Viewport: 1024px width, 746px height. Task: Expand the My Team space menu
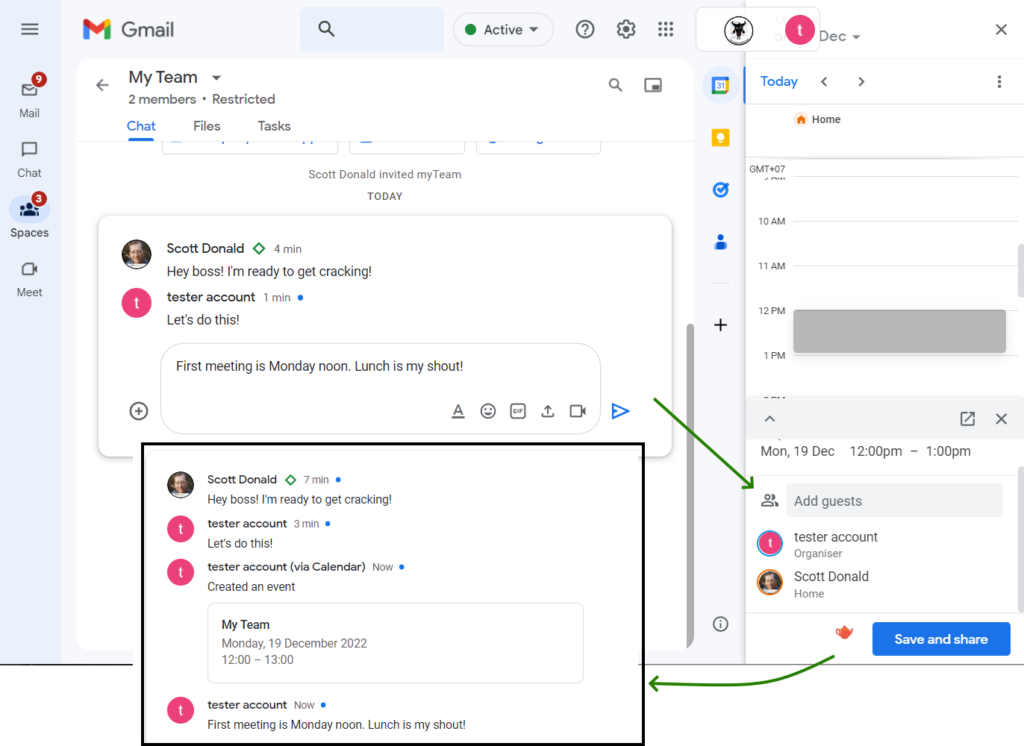coord(218,77)
